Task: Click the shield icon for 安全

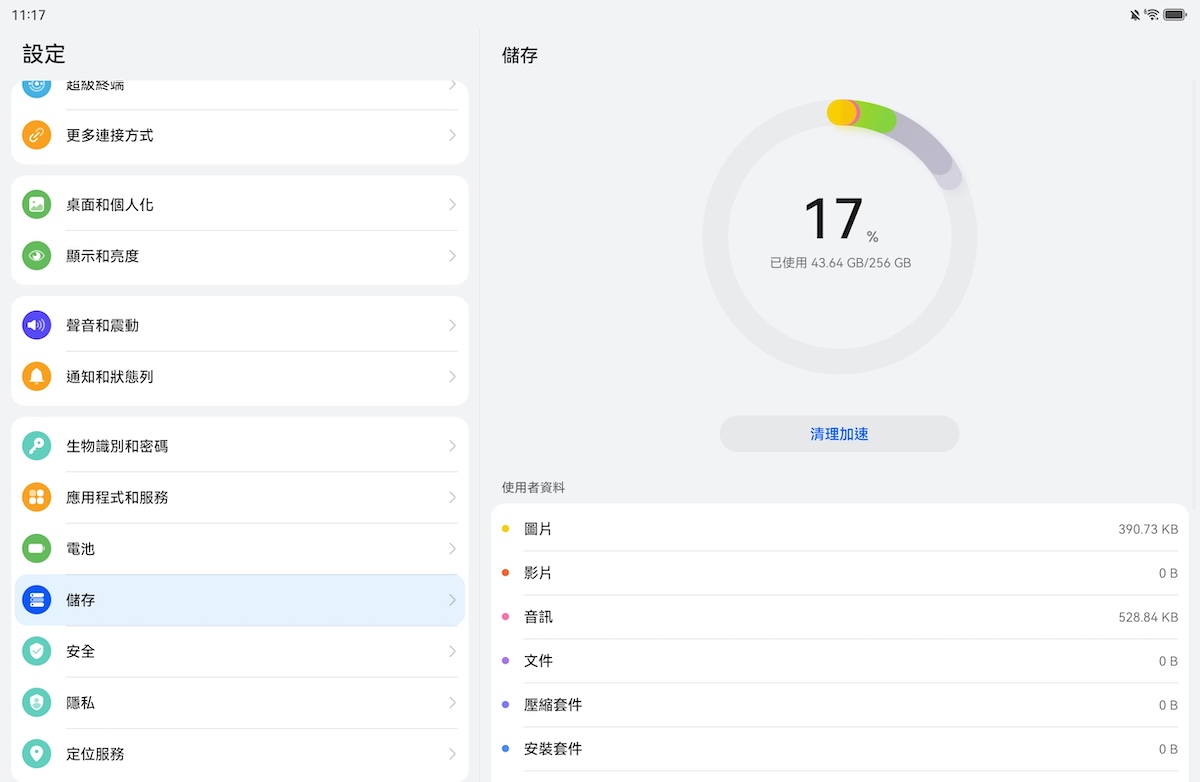Action: click(37, 651)
